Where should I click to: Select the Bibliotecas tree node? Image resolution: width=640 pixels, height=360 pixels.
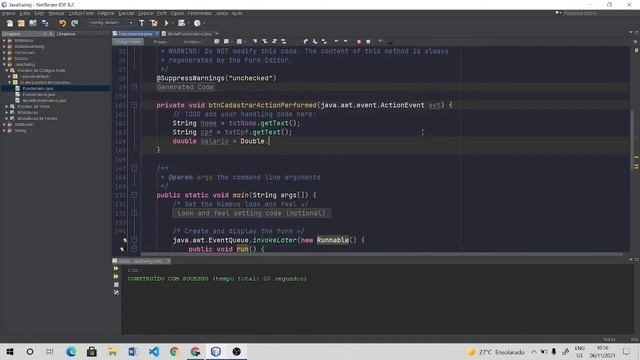tap(27, 112)
